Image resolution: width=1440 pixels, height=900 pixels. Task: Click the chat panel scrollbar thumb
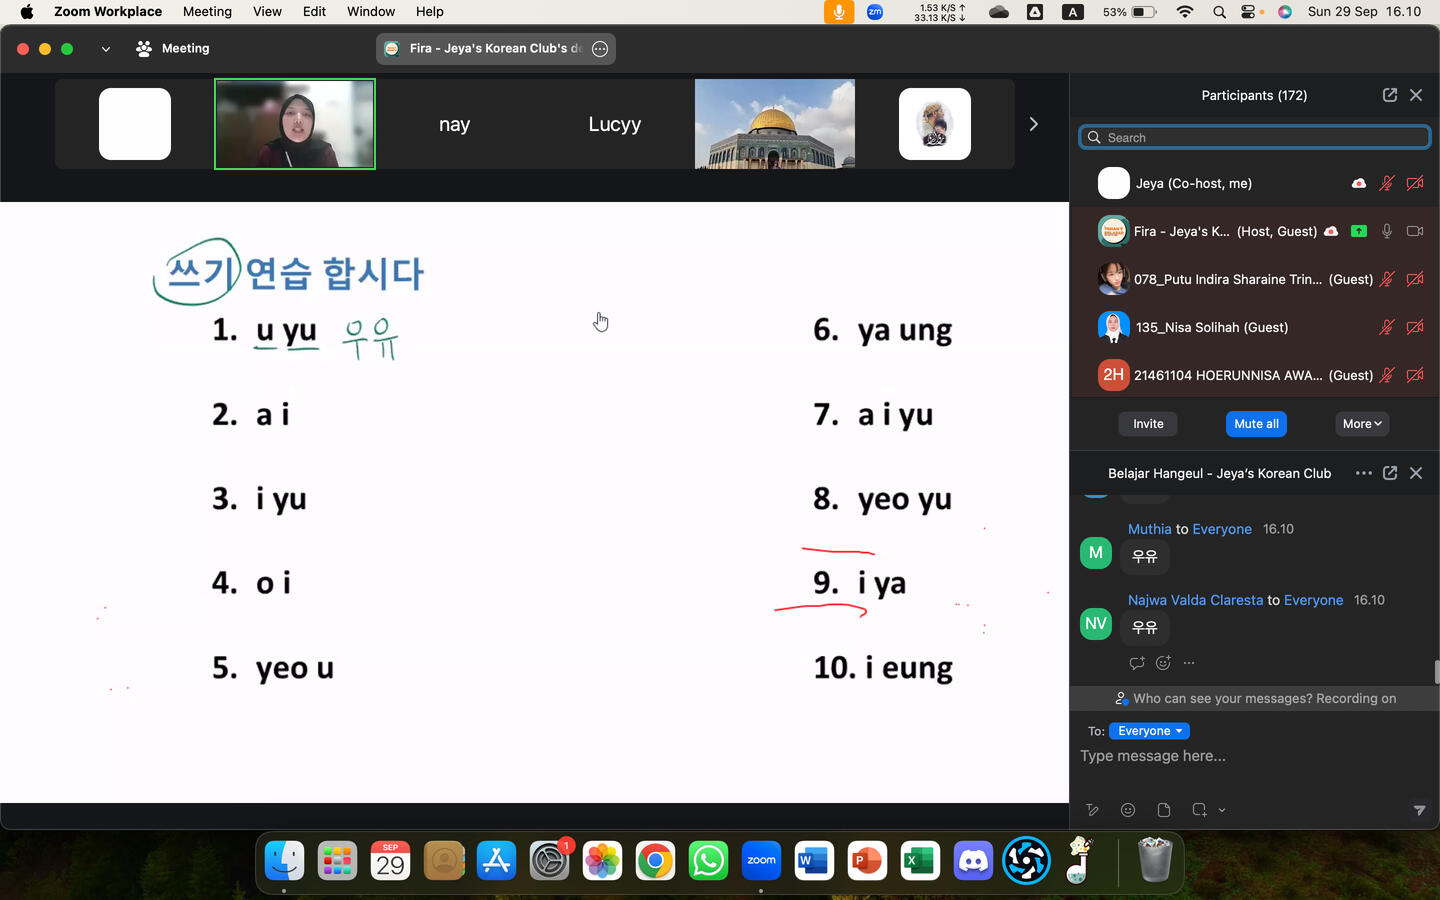[x=1436, y=672]
